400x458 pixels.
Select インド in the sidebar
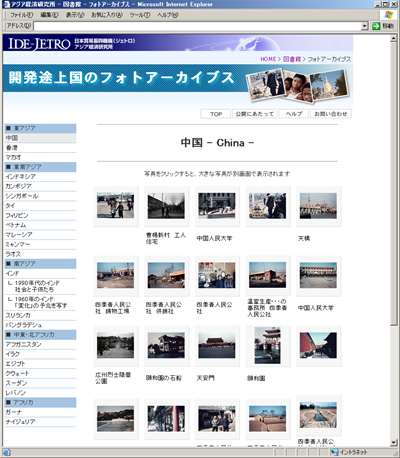pos(40,273)
